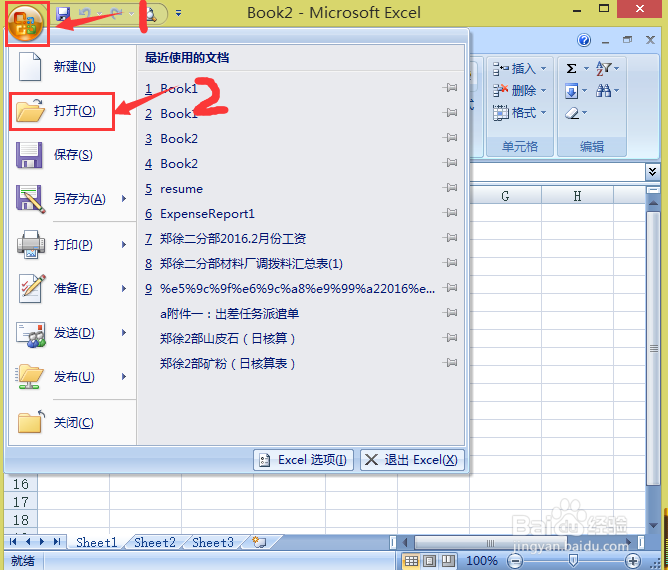Pin recent document number 3 Book2
Screen dimensions: 668x570
pyautogui.click(x=450, y=138)
